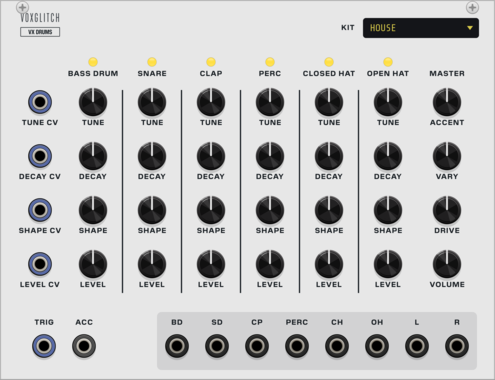The height and width of the screenshot is (380, 495).
Task: Click the Snare LEVEL knob
Action: [x=152, y=264]
